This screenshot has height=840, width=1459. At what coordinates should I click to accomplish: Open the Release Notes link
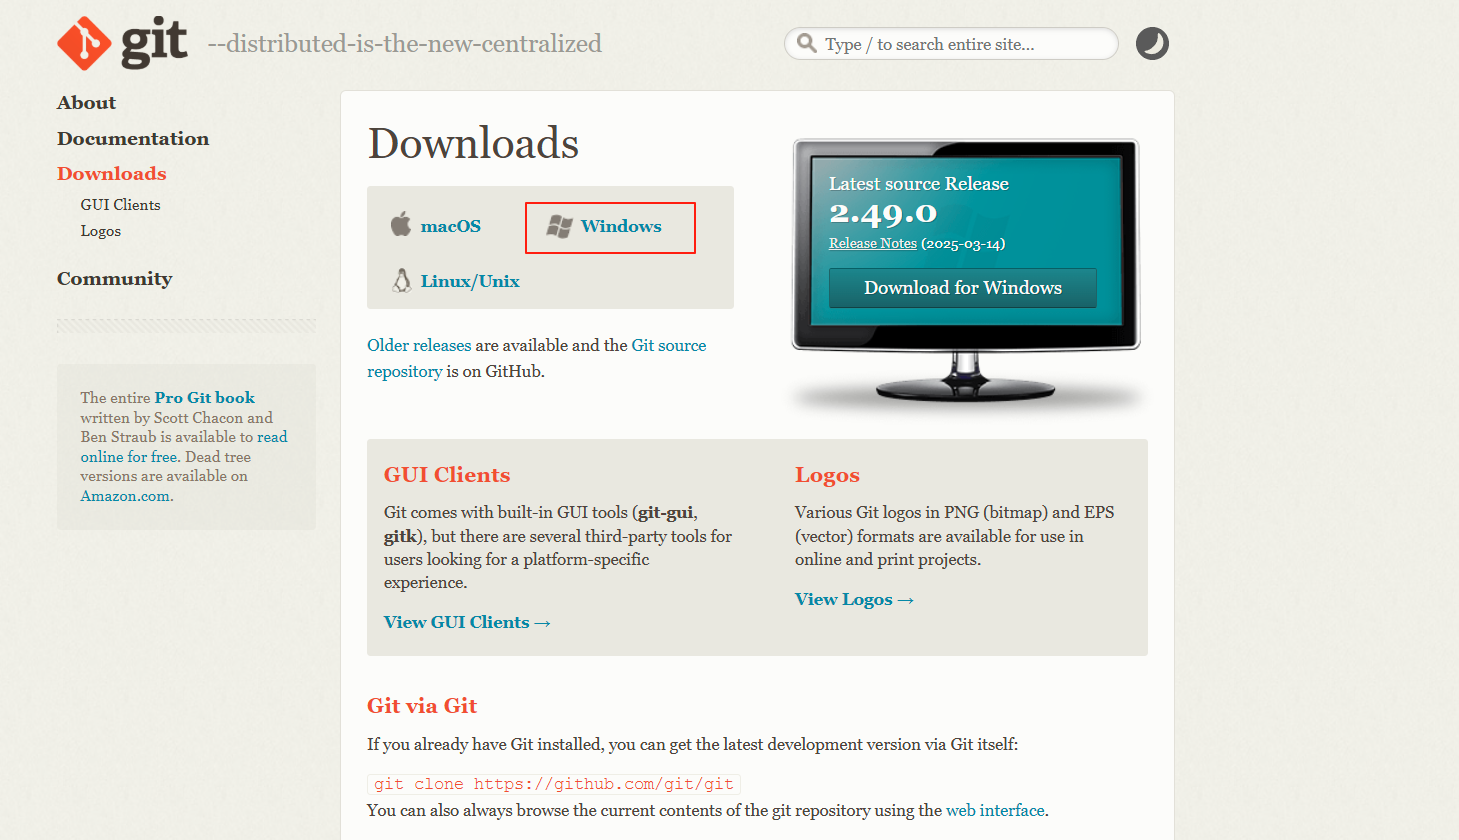tap(873, 243)
